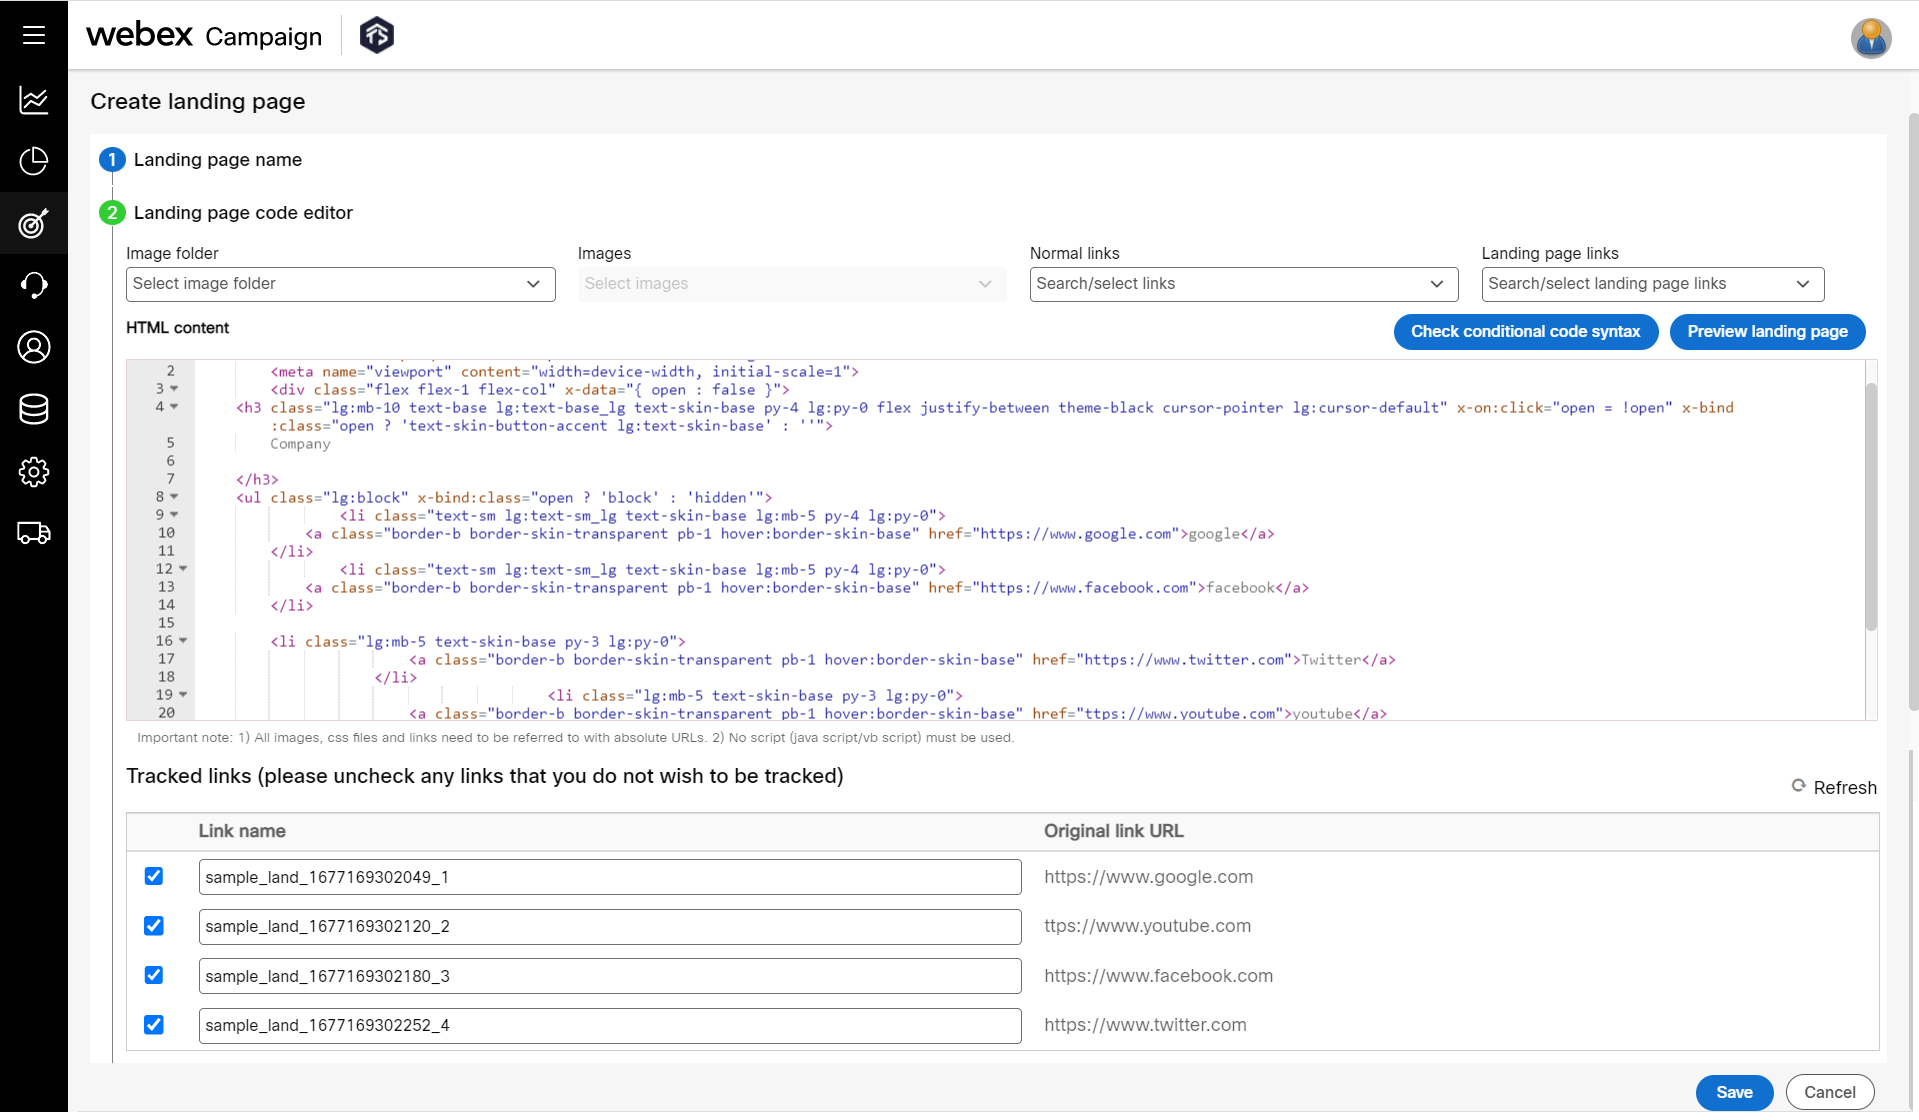Open the Normal links search dropdown
This screenshot has width=1919, height=1120.
pyautogui.click(x=1243, y=284)
